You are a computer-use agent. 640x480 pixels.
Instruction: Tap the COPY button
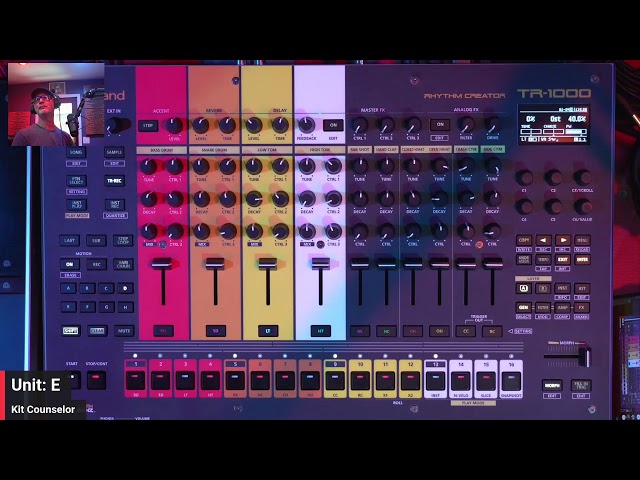point(524,240)
